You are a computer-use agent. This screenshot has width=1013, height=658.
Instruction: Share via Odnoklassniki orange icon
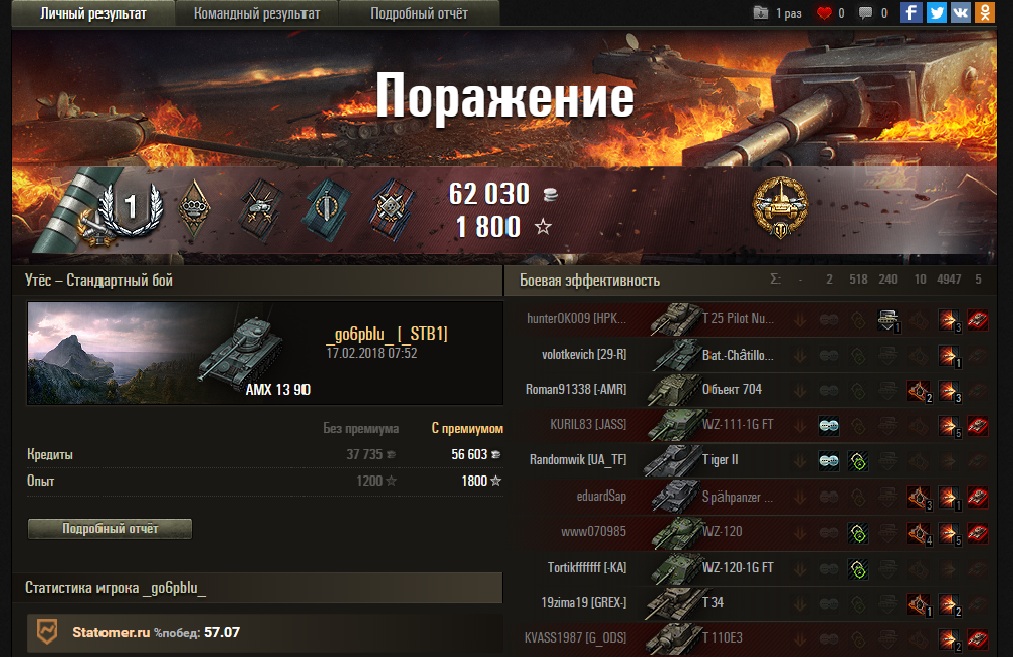tap(985, 12)
